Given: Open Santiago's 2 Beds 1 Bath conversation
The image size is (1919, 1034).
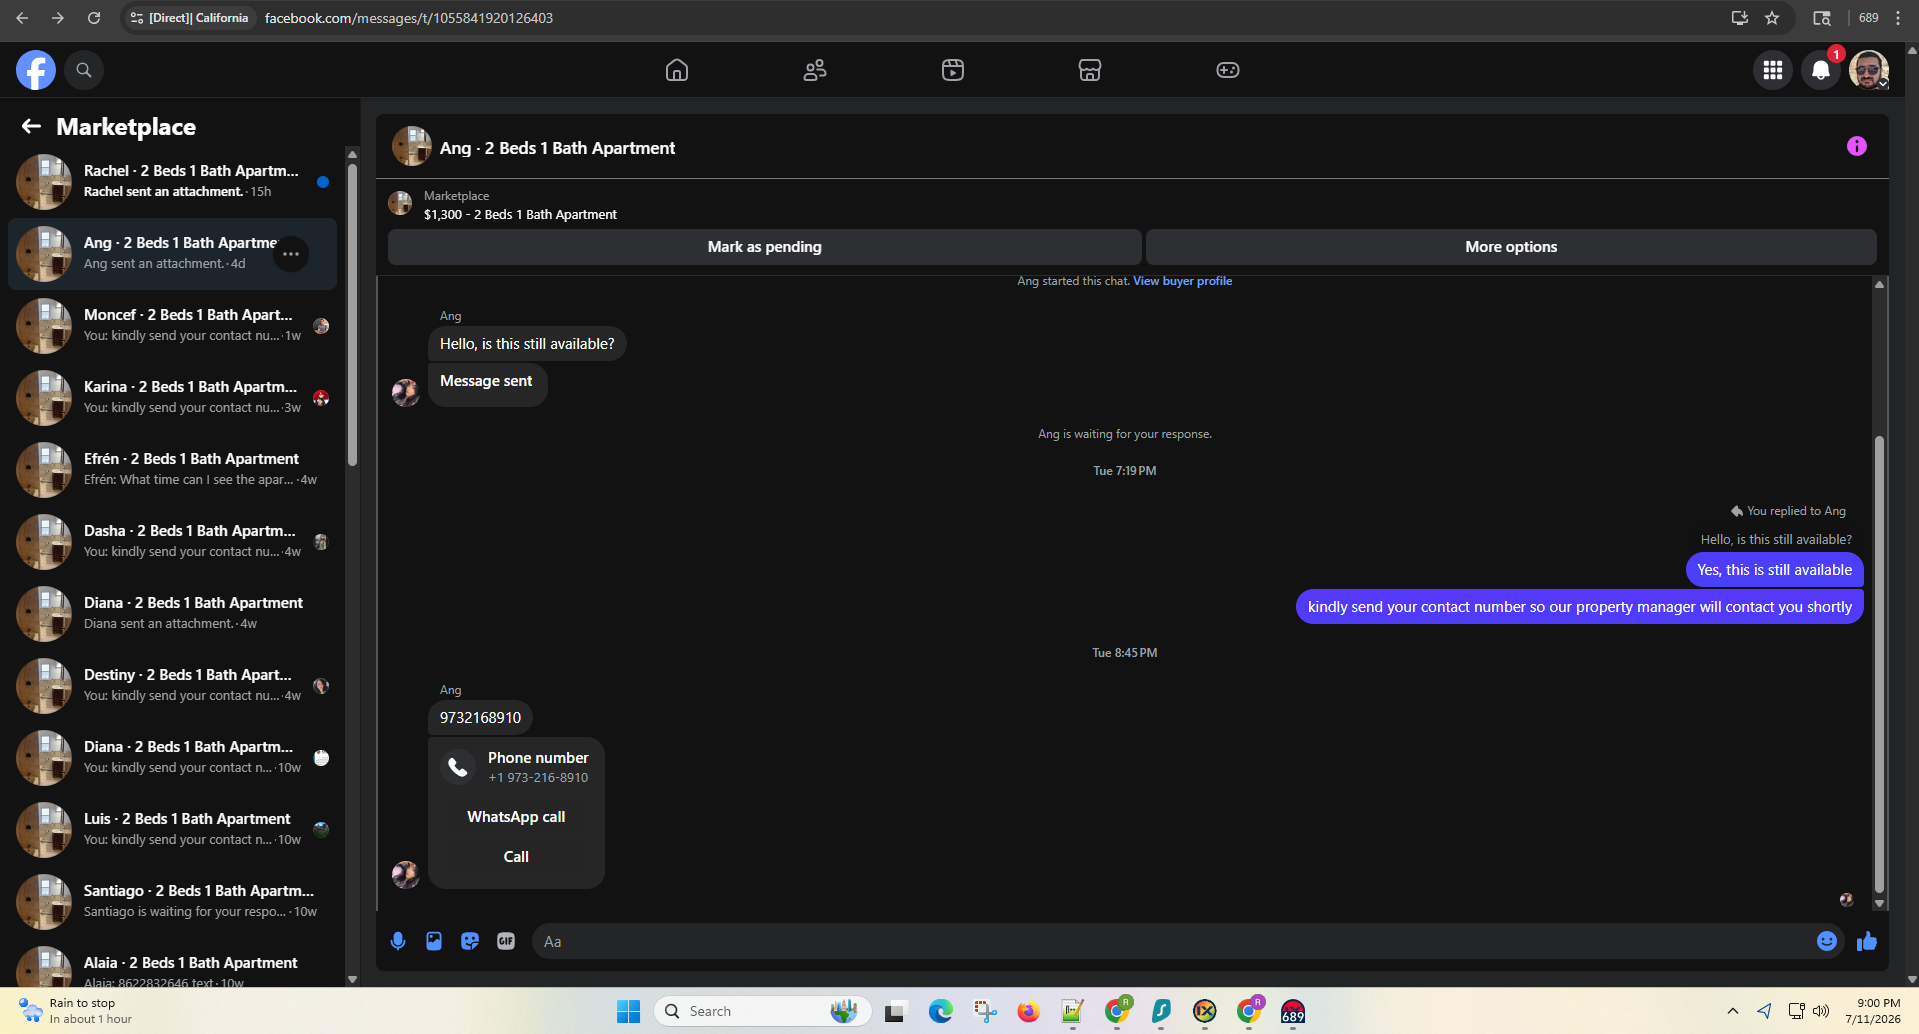Looking at the screenshot, I should point(172,902).
